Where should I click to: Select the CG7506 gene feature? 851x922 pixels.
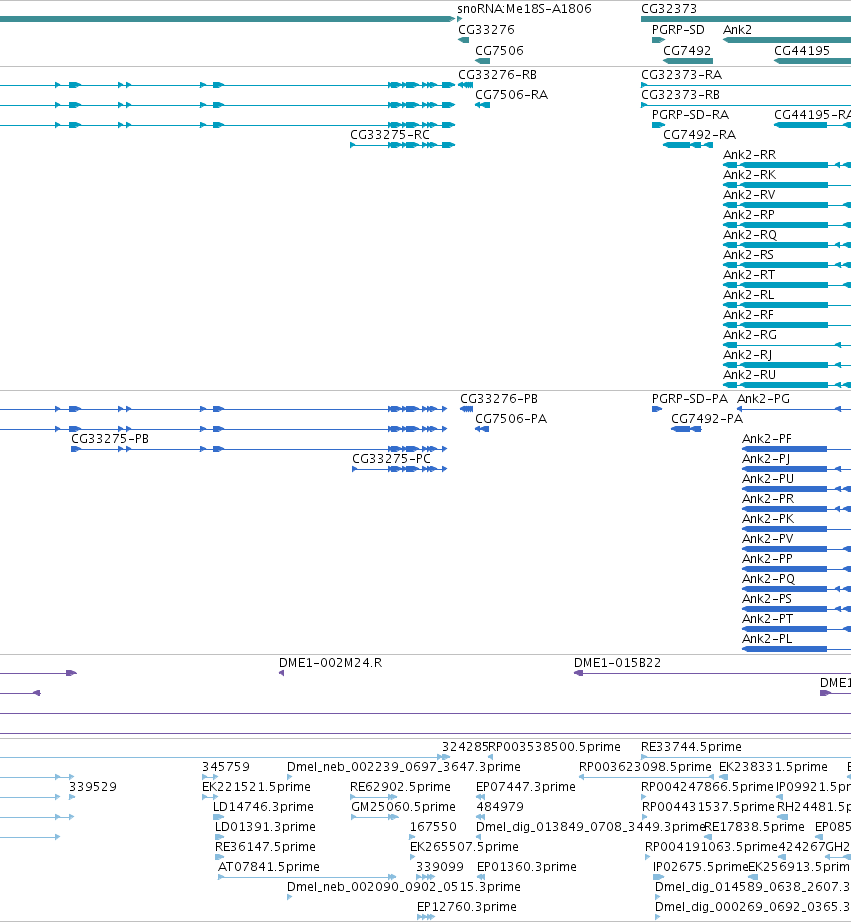(x=482, y=61)
